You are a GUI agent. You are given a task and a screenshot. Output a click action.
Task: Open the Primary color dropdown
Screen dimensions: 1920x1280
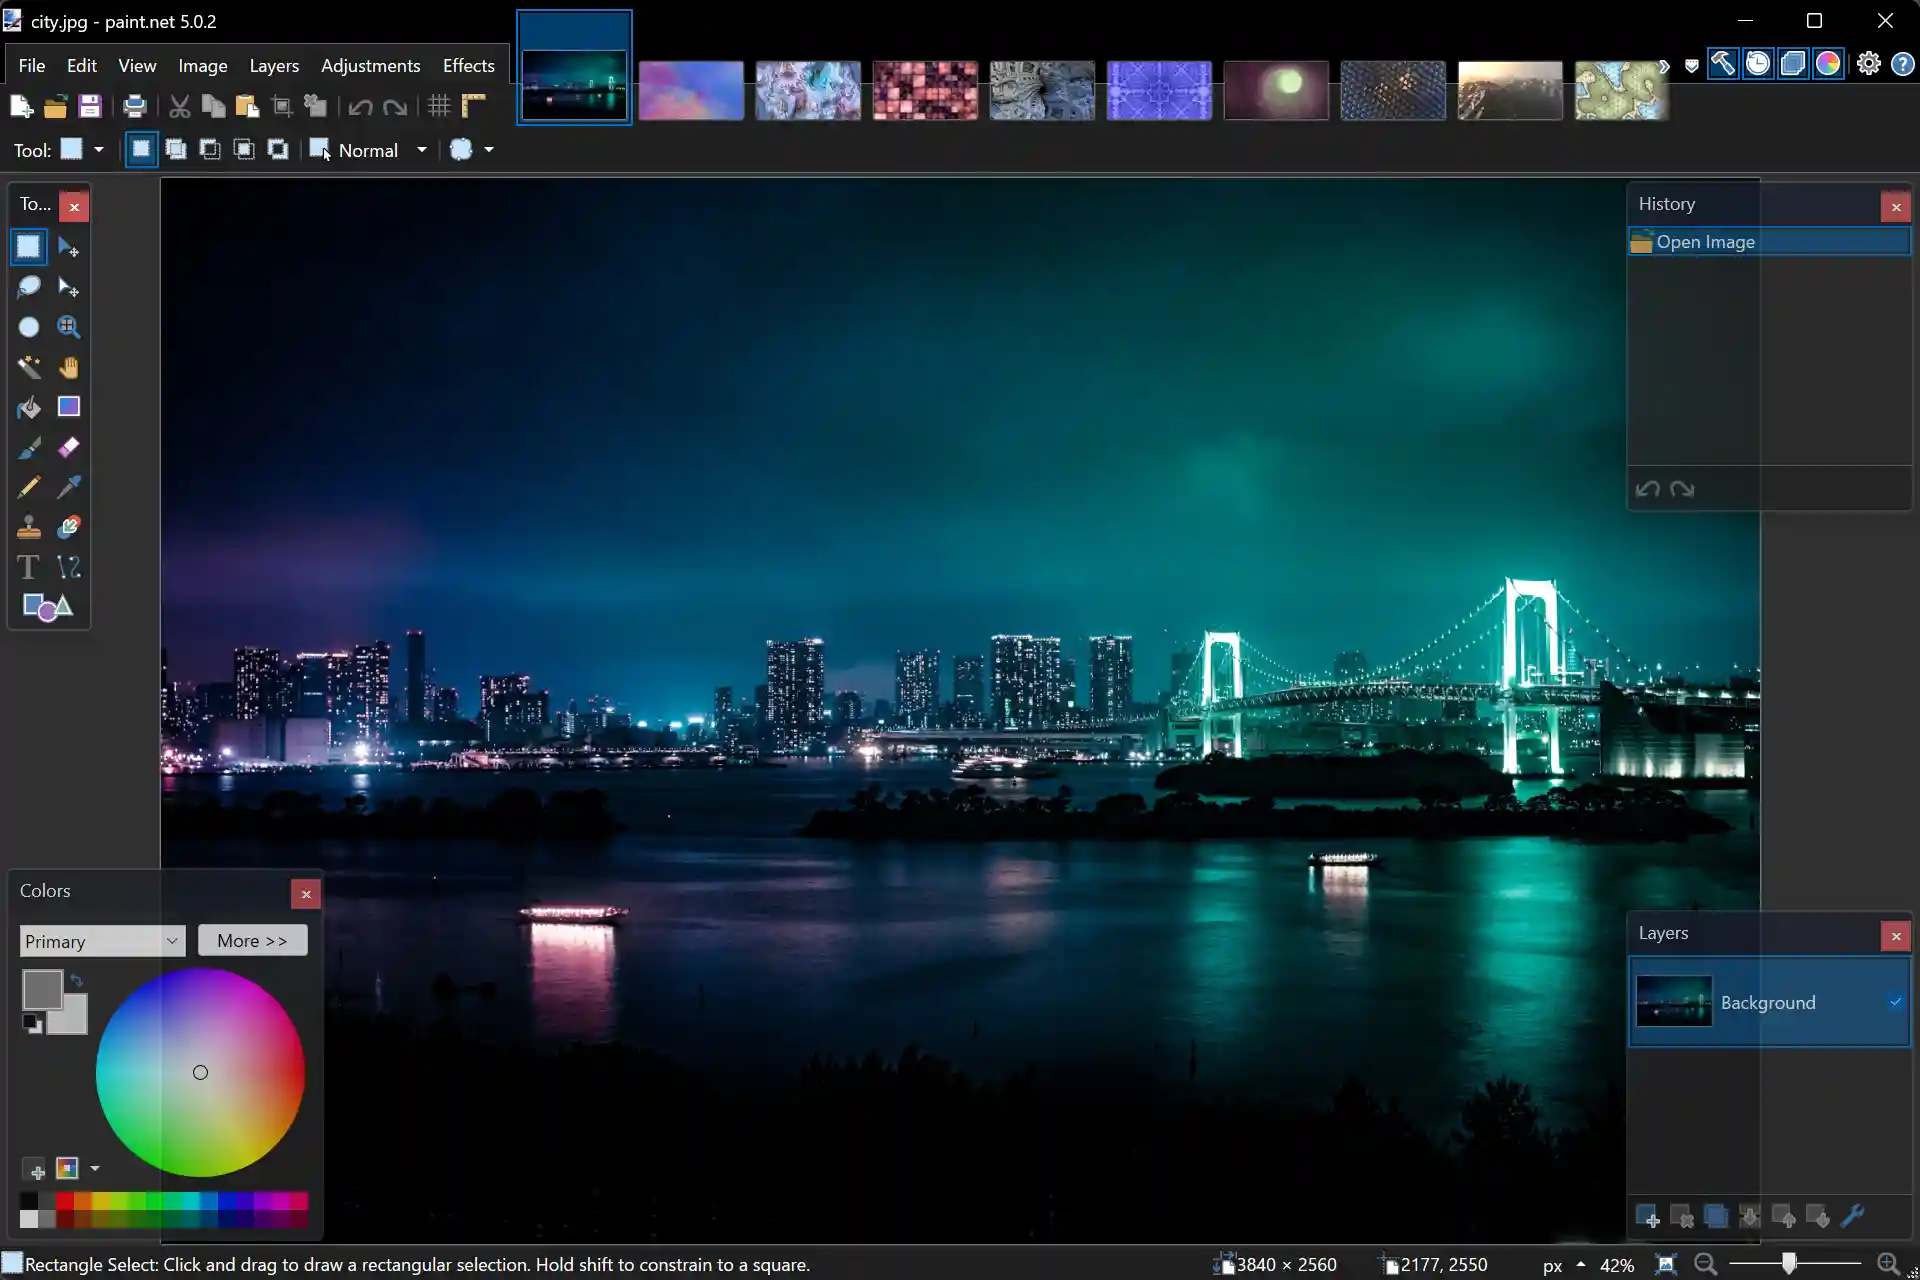pyautogui.click(x=102, y=941)
